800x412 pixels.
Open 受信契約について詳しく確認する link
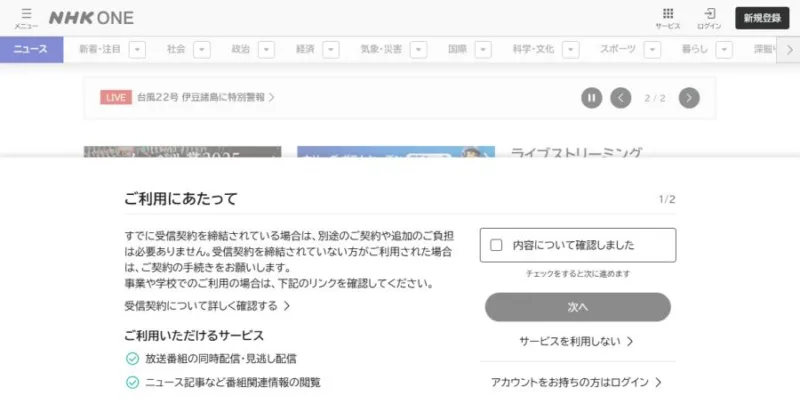pyautogui.click(x=201, y=305)
